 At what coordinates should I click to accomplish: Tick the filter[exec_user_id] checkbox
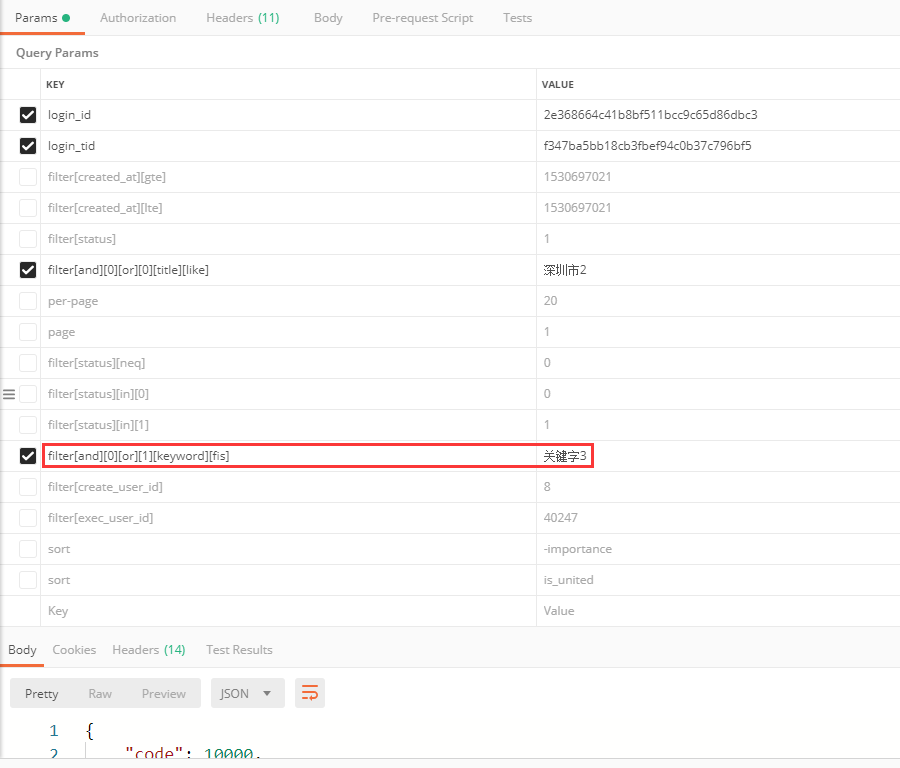pyautogui.click(x=28, y=518)
